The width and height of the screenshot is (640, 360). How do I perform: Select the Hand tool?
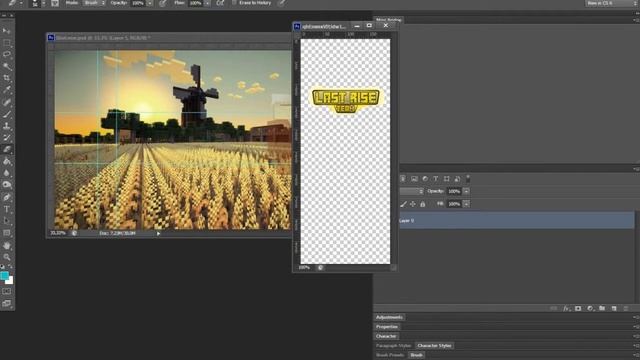(x=7, y=245)
